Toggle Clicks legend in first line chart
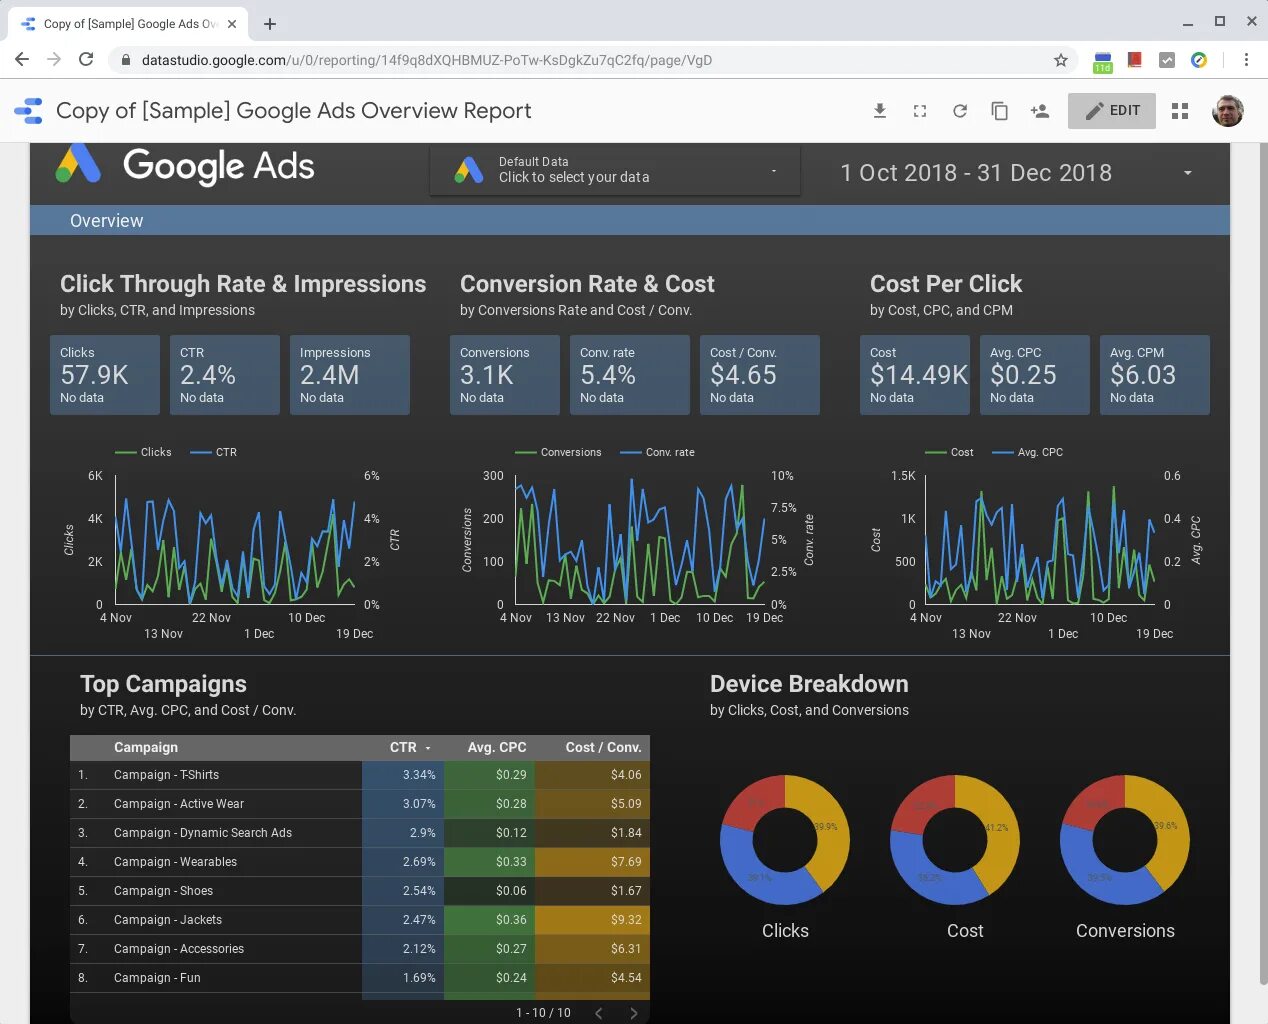The height and width of the screenshot is (1024, 1268). tap(144, 452)
